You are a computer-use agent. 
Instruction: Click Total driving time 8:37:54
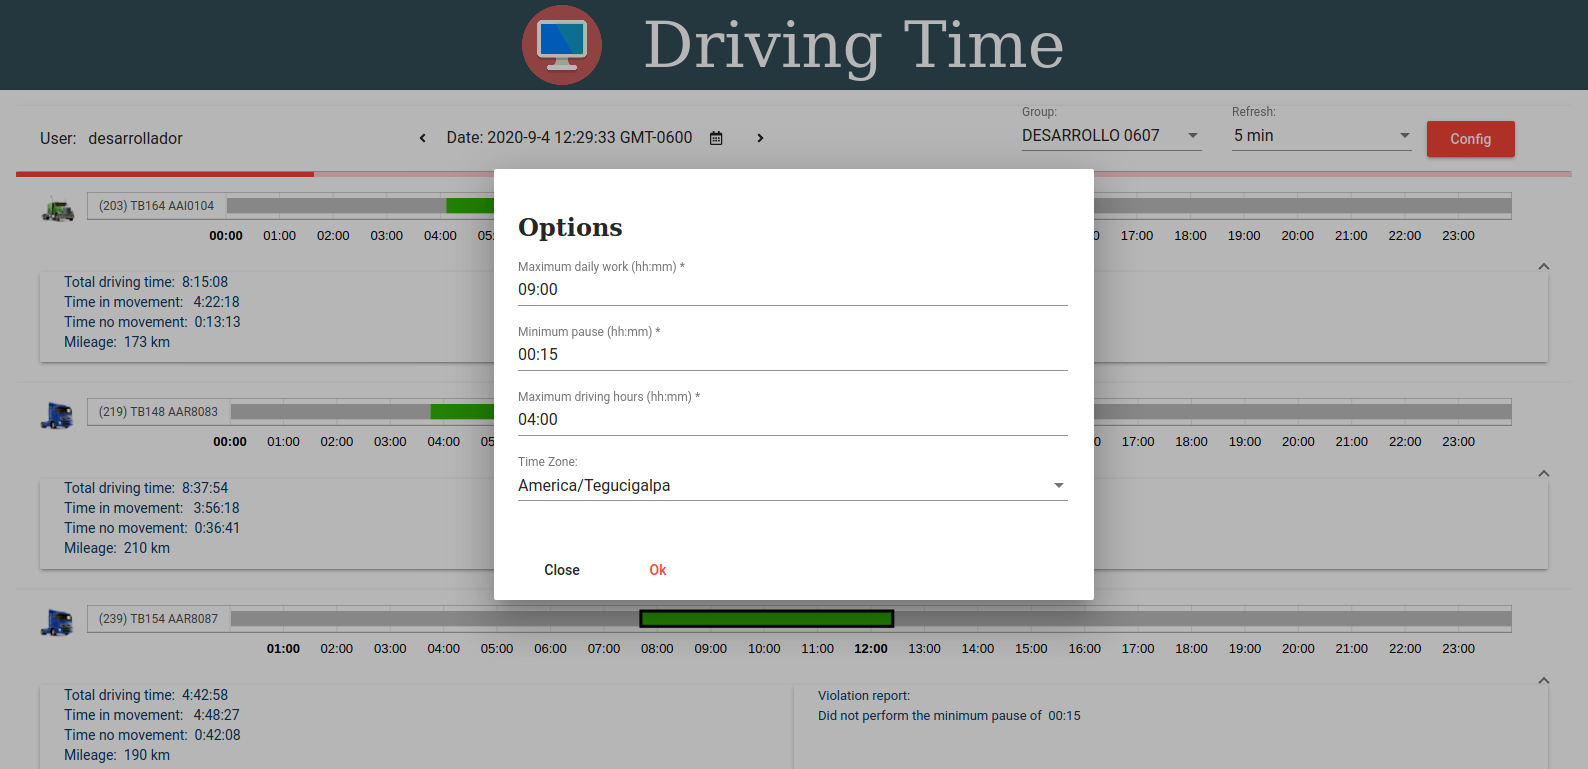146,488
